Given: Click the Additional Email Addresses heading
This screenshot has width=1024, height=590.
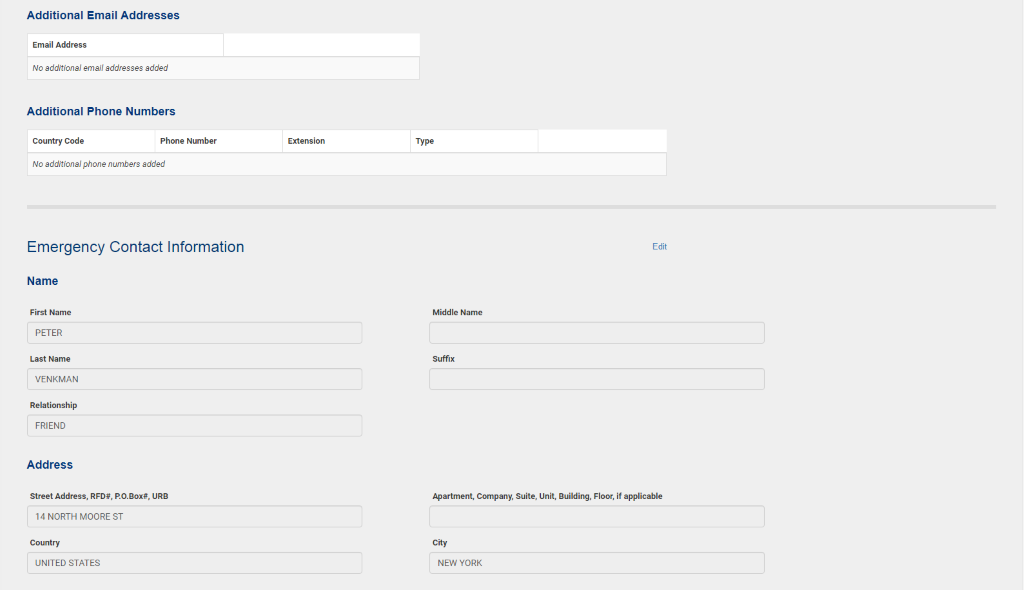Looking at the screenshot, I should (x=103, y=15).
